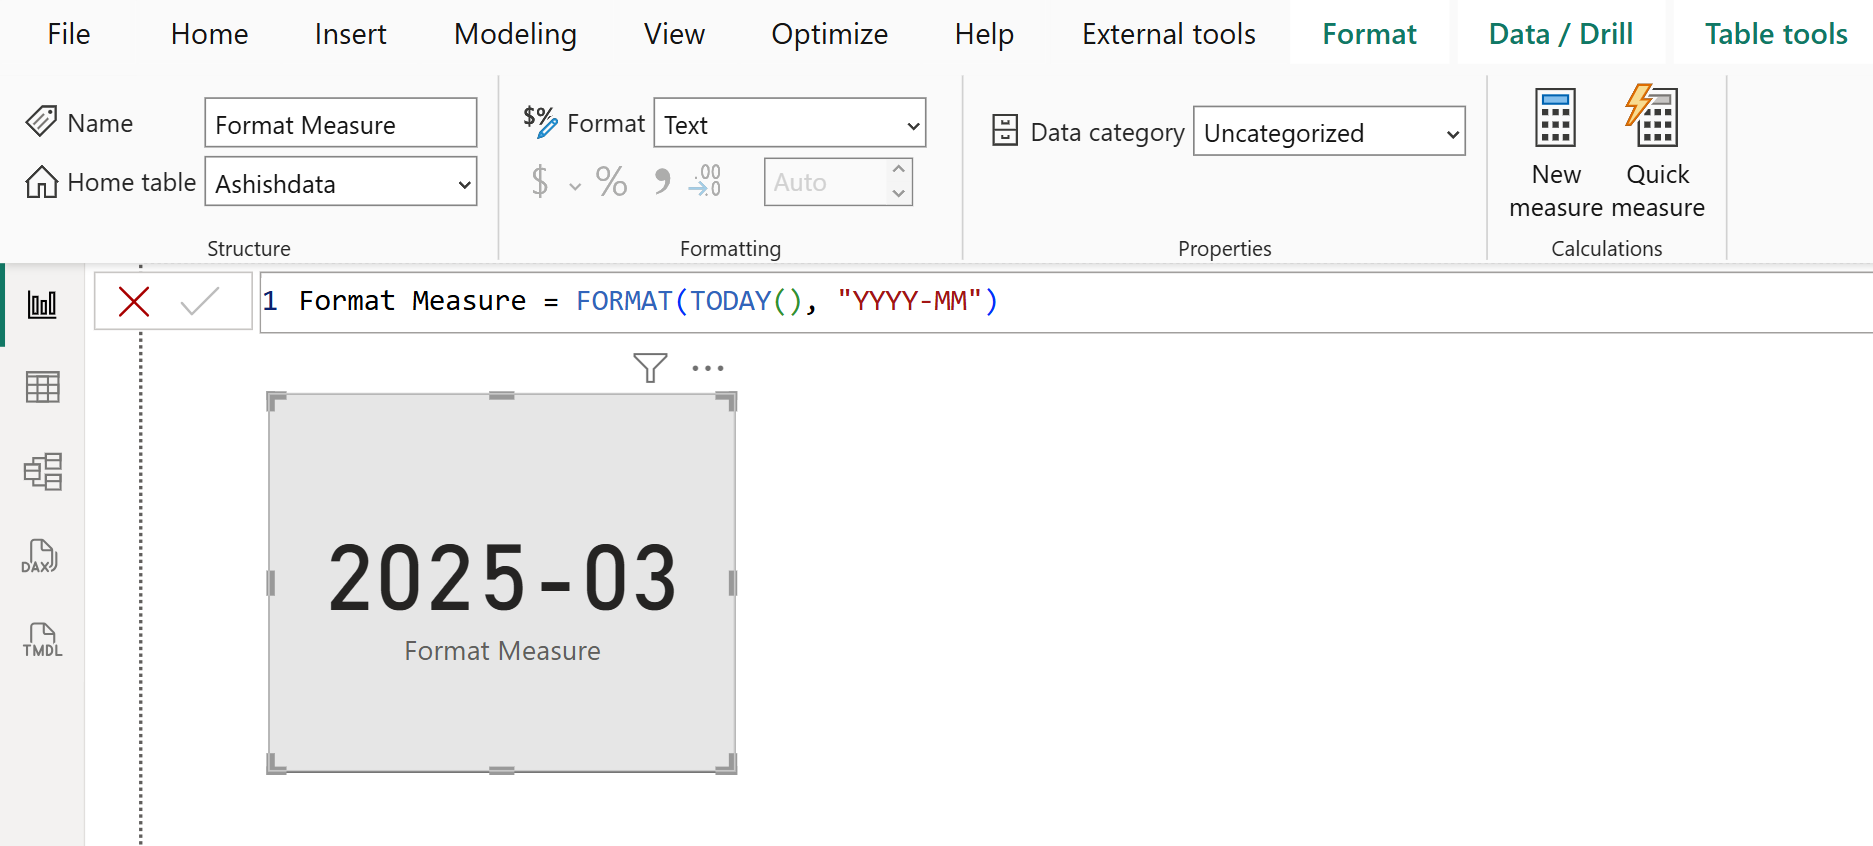Switch to the Table tools tab
The height and width of the screenshot is (846, 1873).
point(1775,34)
